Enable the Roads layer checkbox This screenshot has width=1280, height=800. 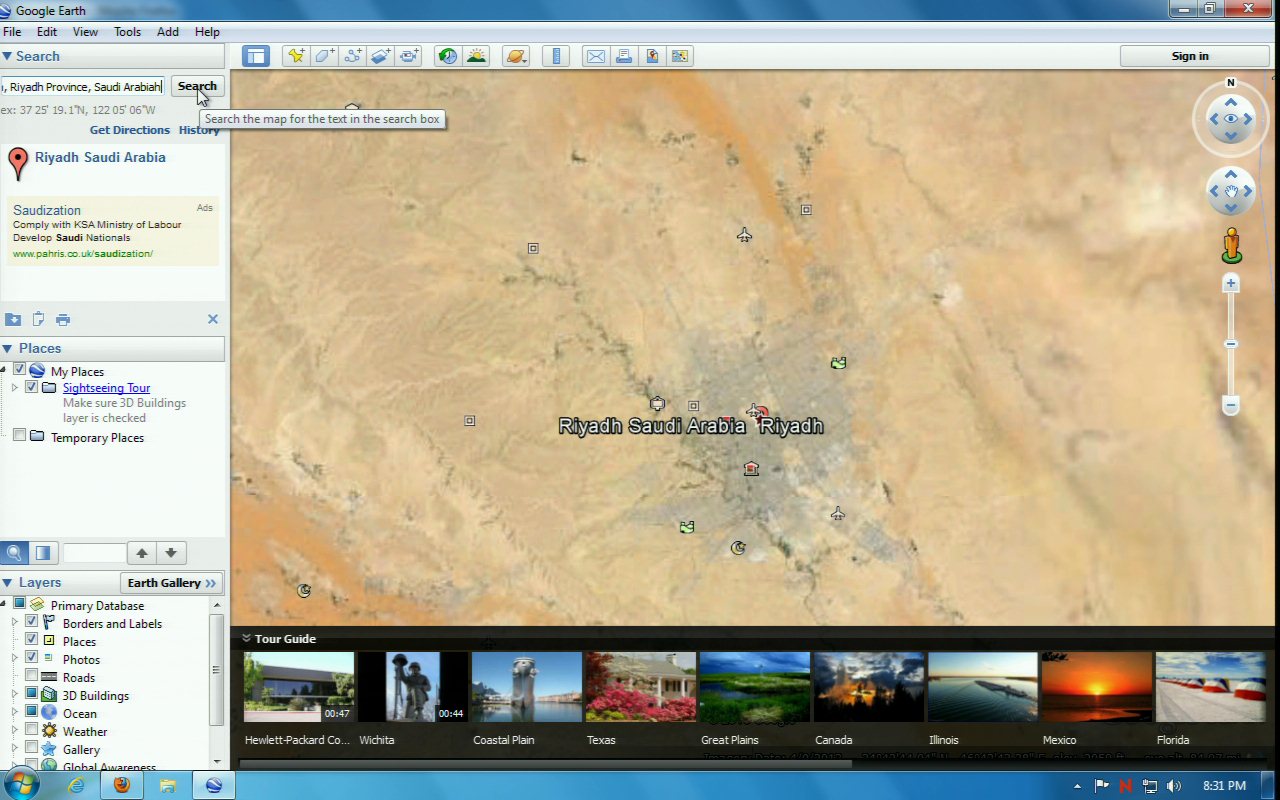(32, 677)
